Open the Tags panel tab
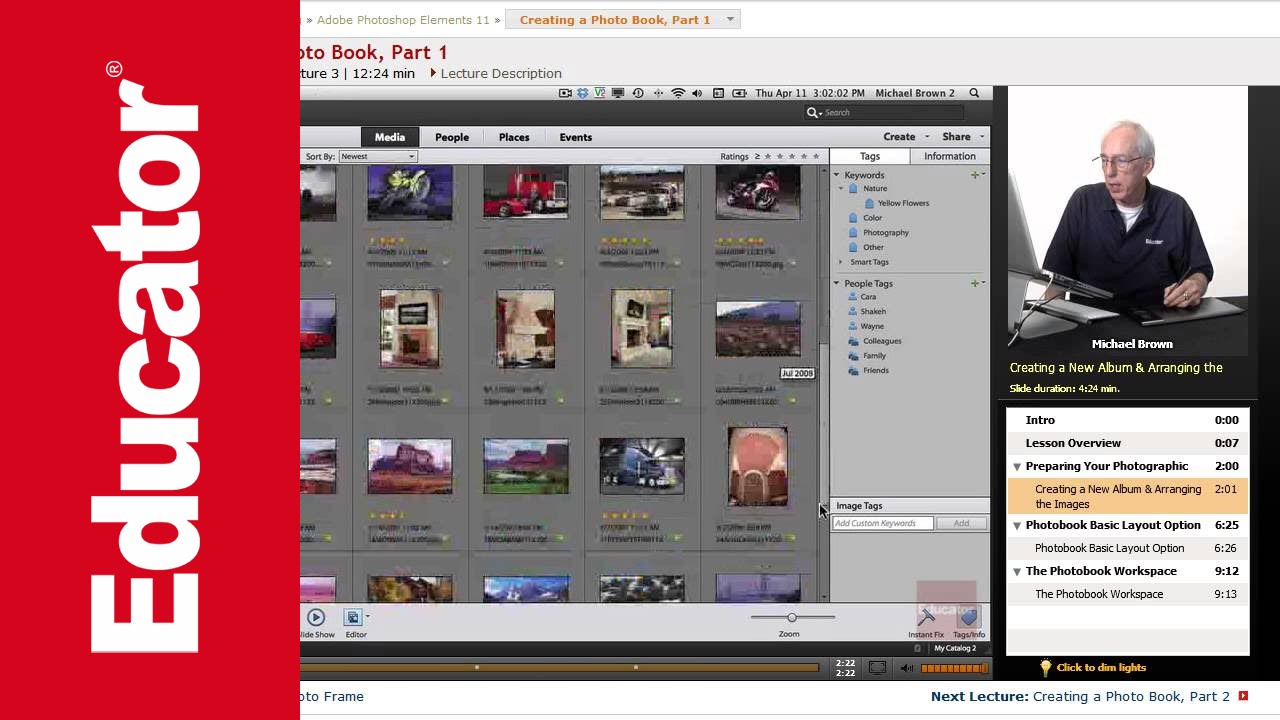 (870, 156)
